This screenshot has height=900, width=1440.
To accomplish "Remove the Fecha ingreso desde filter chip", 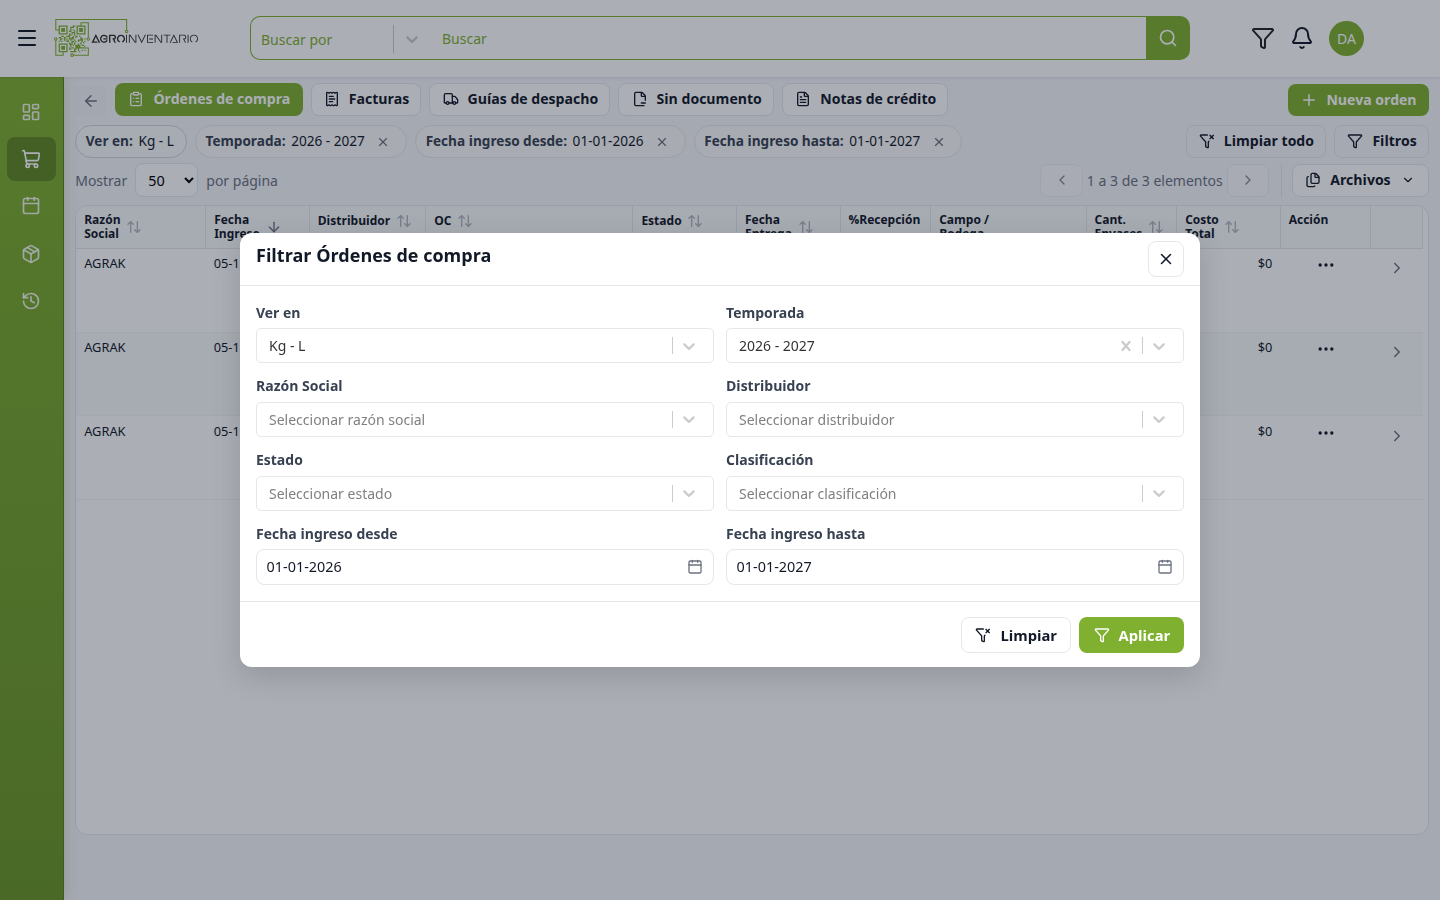I will tap(662, 142).
